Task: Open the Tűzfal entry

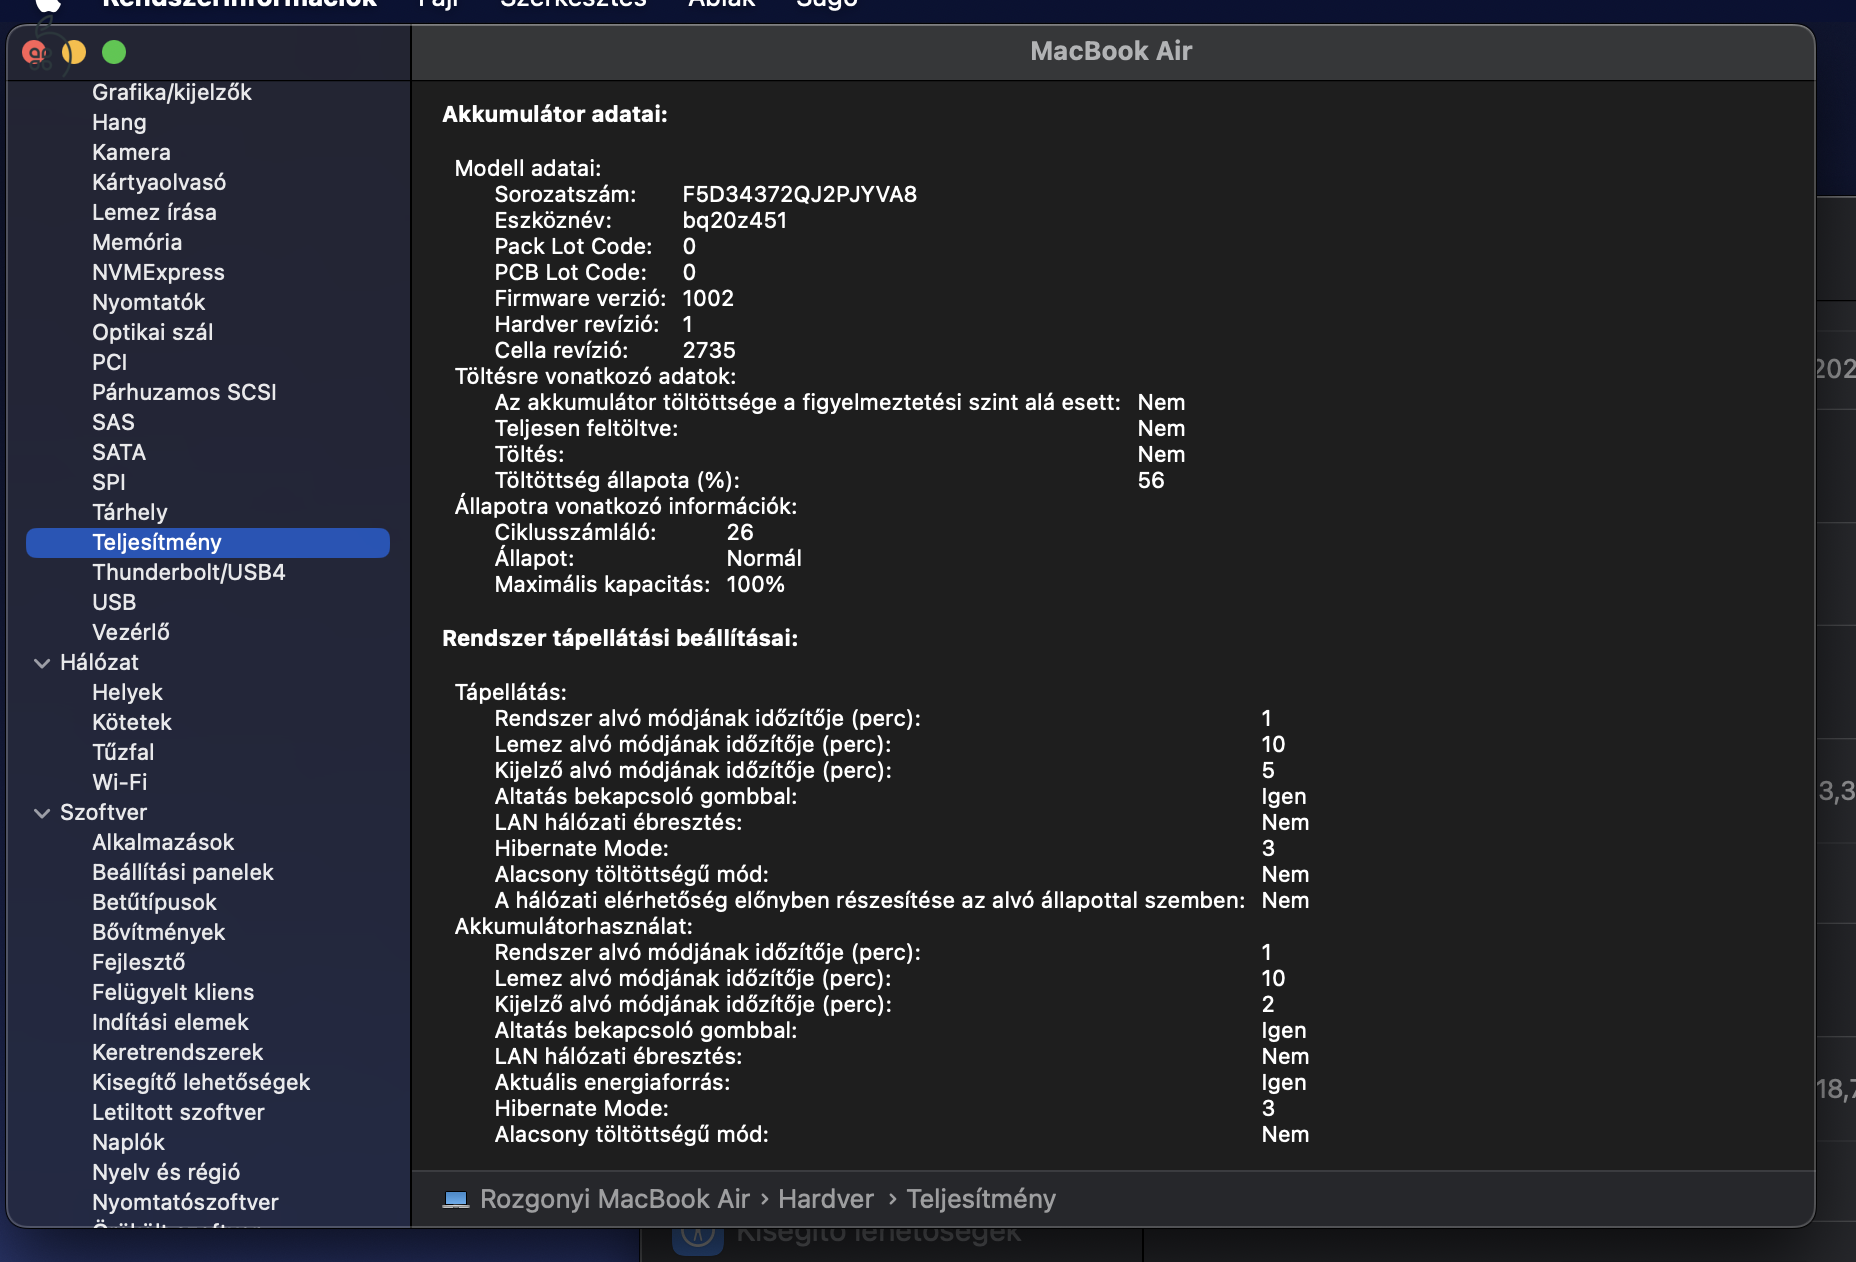Action: click(123, 752)
